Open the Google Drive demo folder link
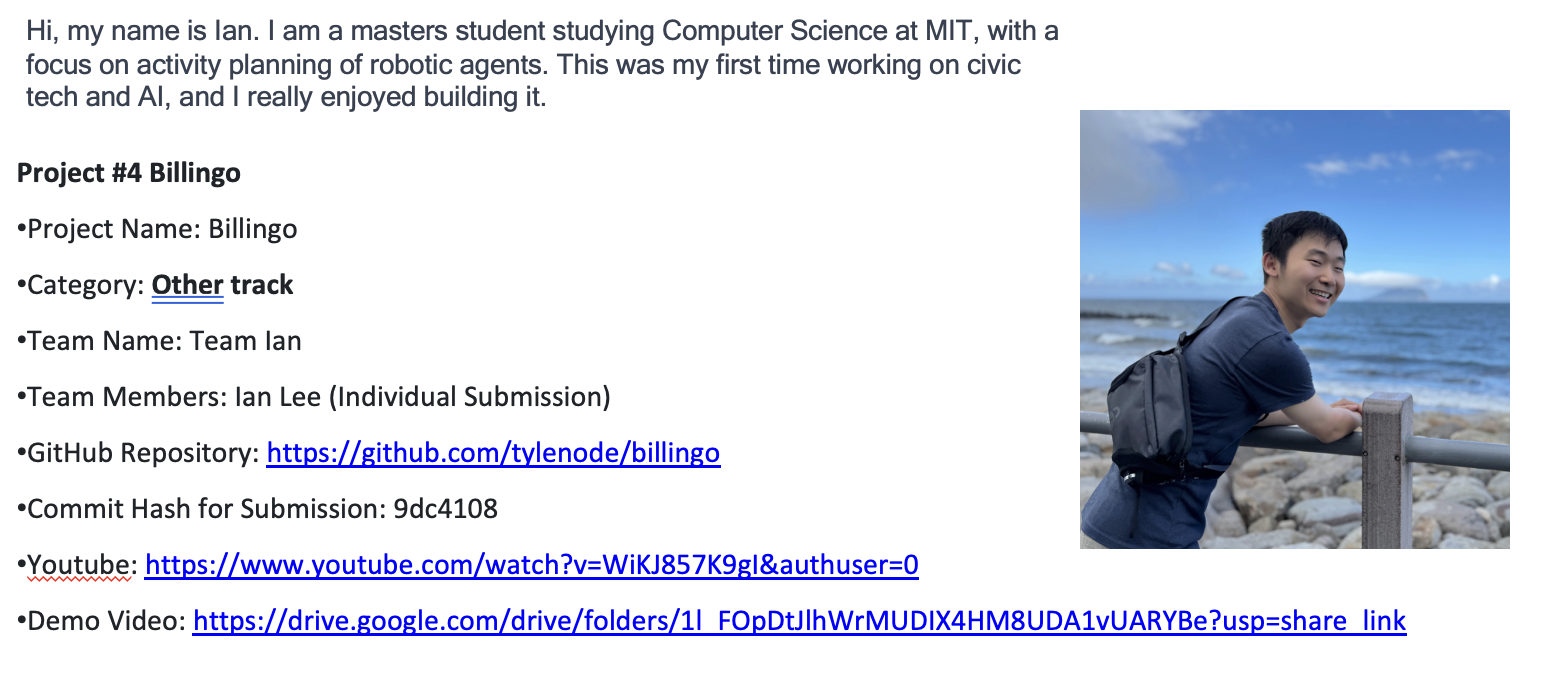Viewport: 1546px width, 686px height. [x=799, y=621]
